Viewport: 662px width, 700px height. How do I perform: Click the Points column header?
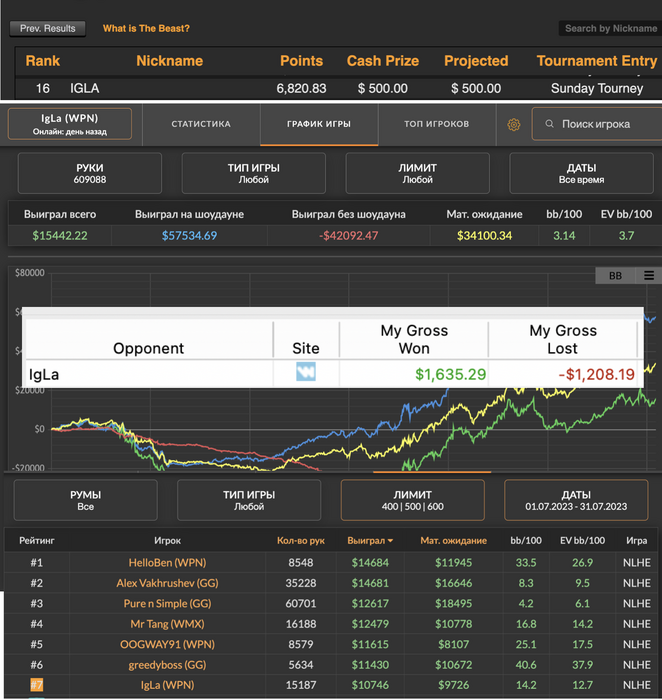click(301, 61)
